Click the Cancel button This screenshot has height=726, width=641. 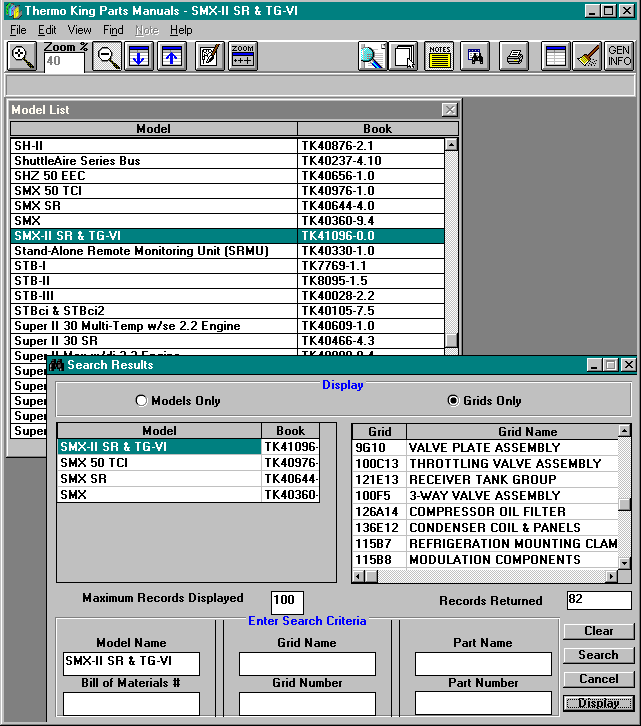pyautogui.click(x=598, y=679)
